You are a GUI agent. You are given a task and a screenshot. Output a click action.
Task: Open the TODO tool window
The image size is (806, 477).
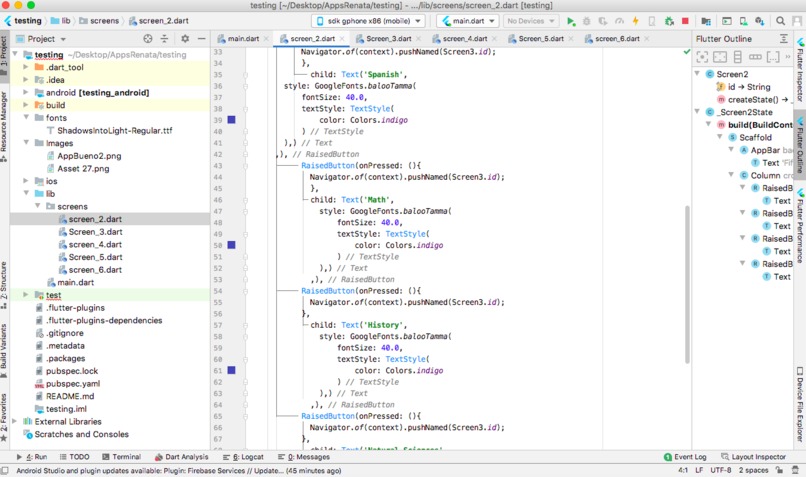coord(75,457)
